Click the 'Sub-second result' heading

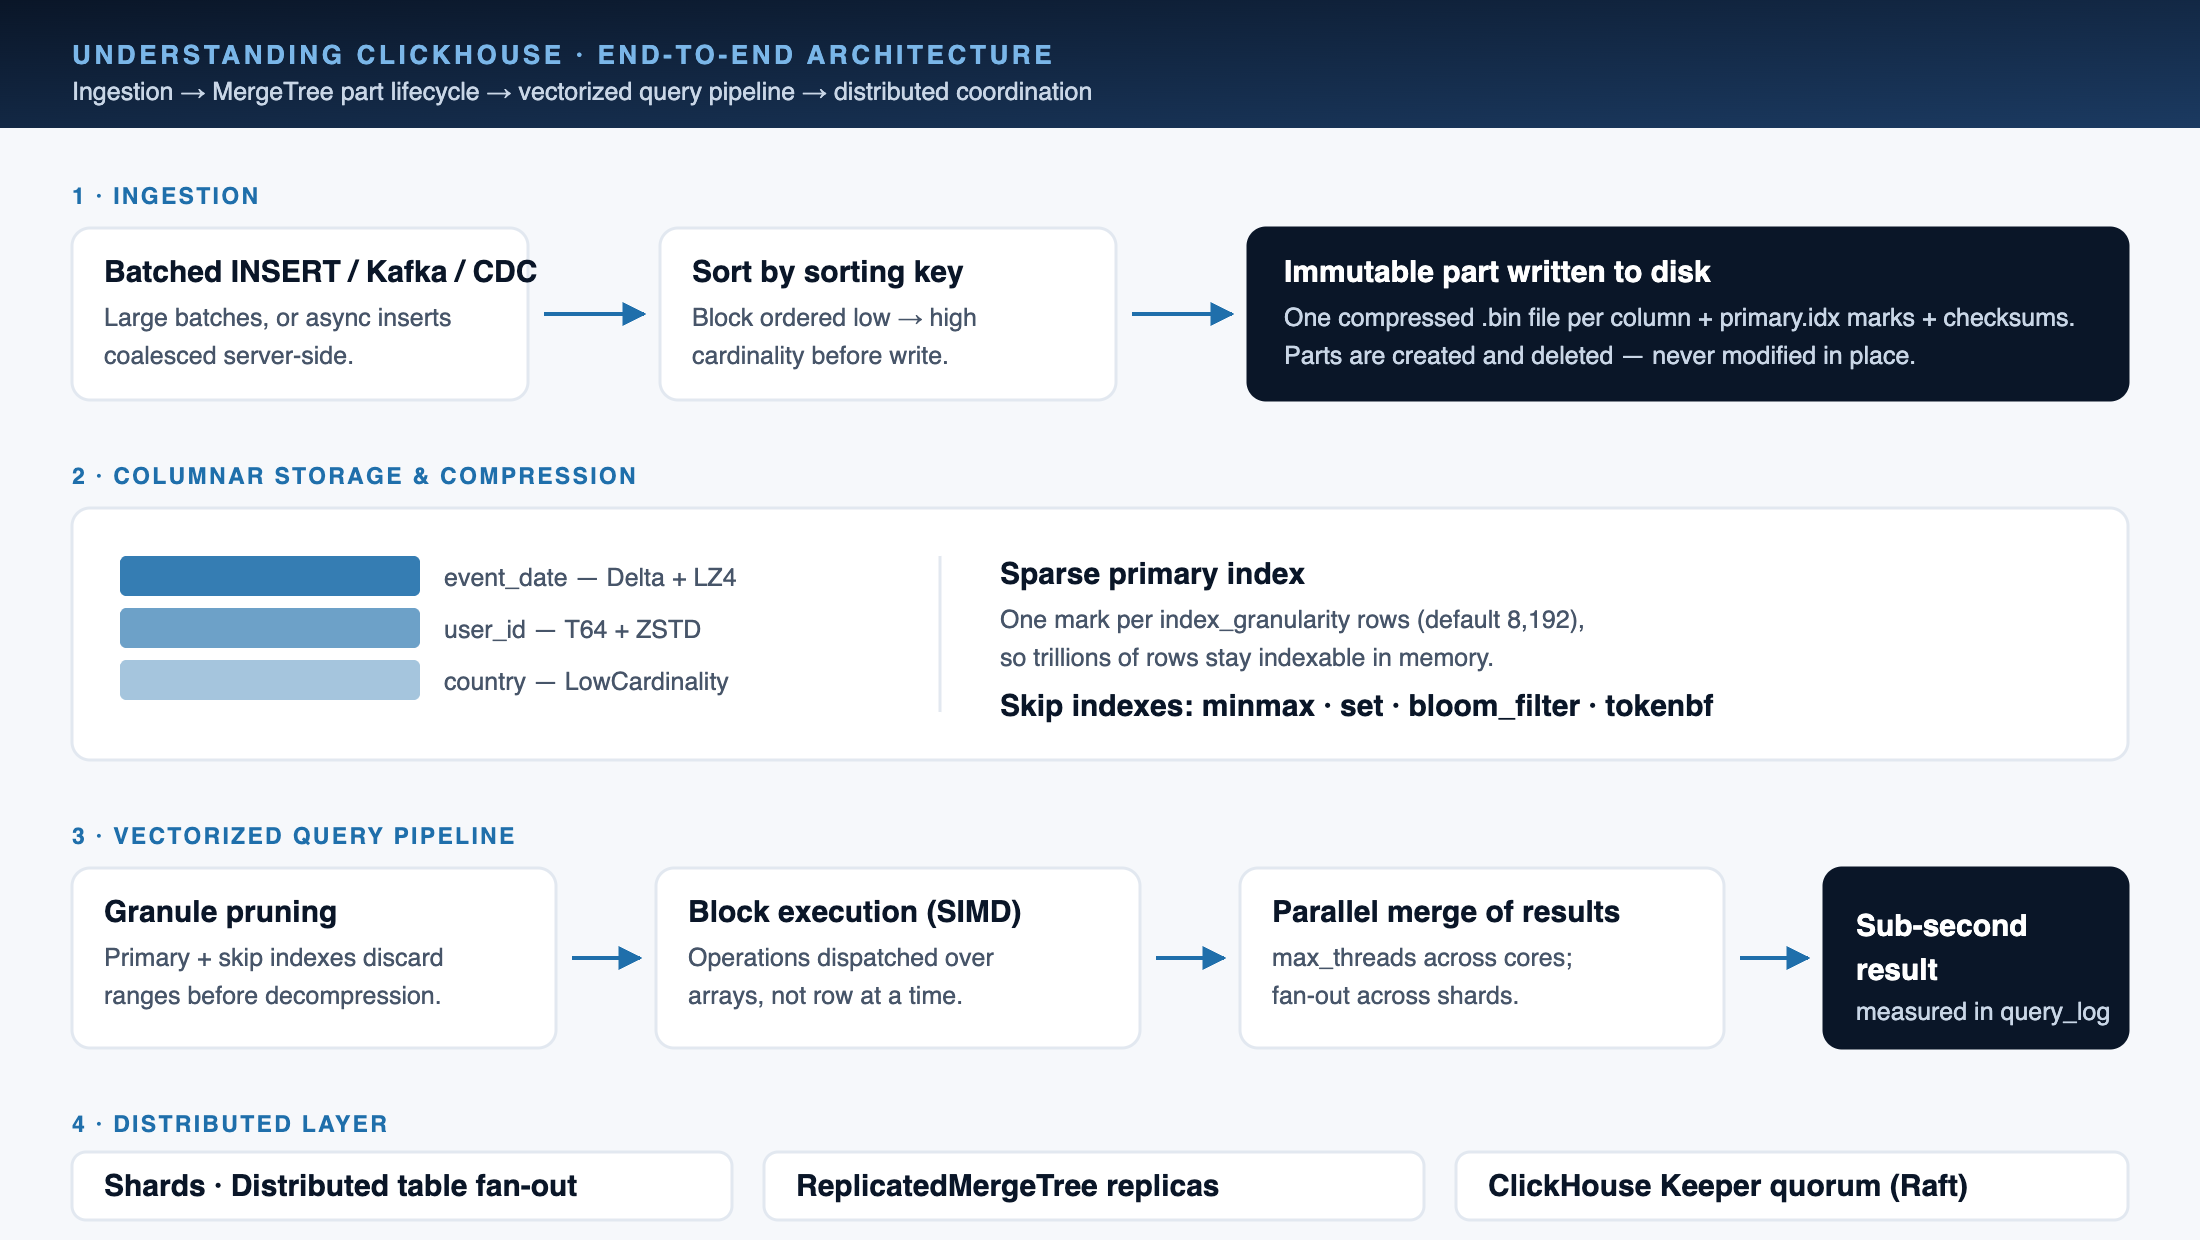click(1941, 948)
